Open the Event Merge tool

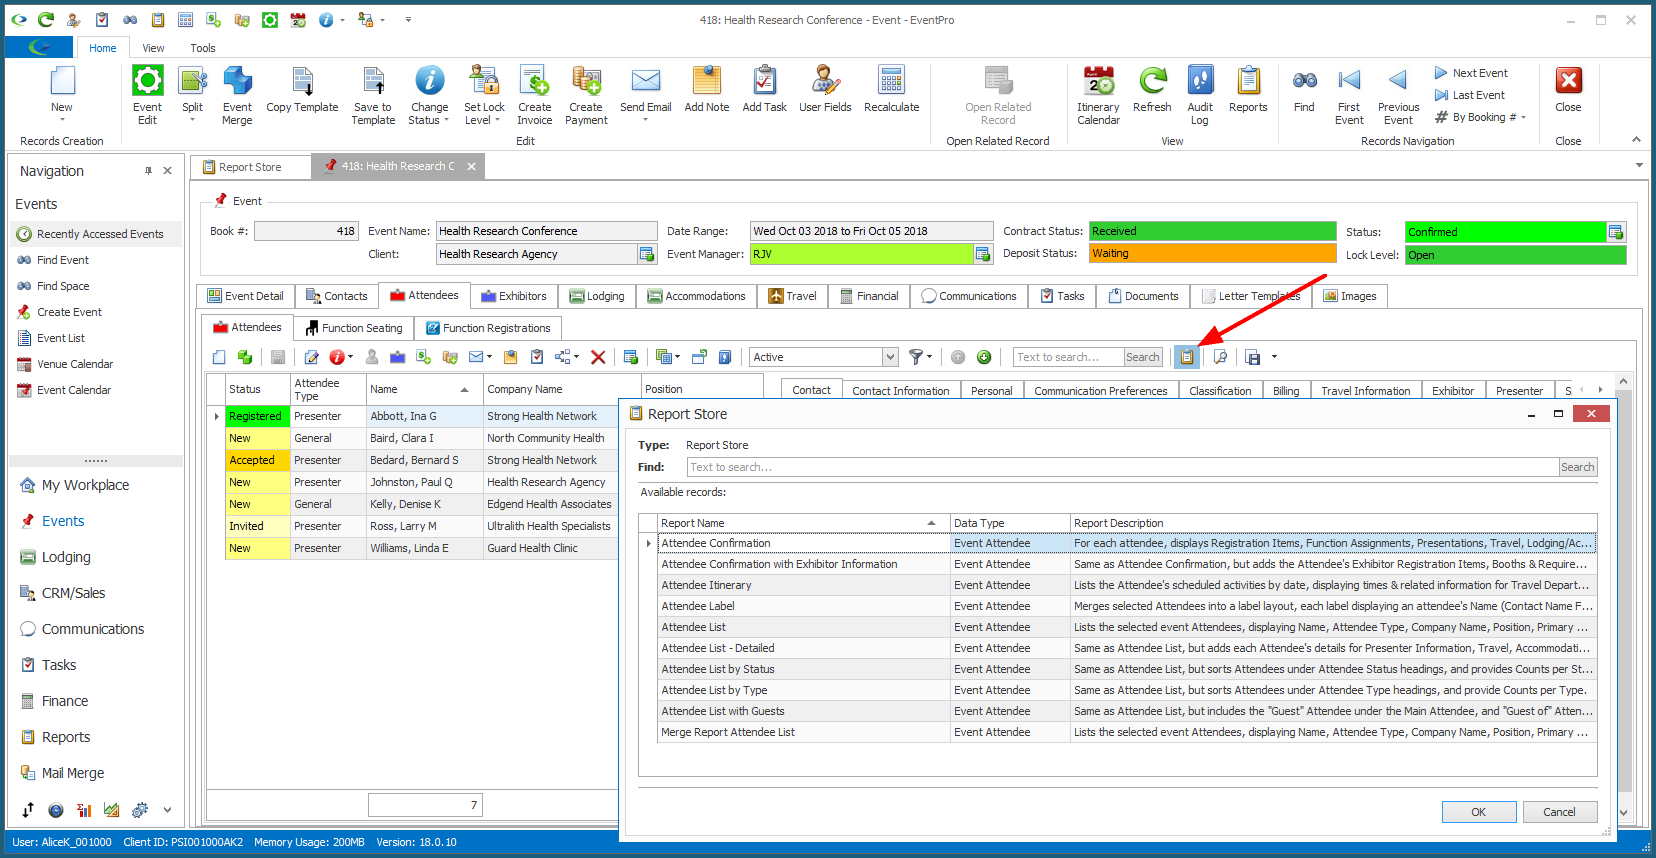coord(237,95)
